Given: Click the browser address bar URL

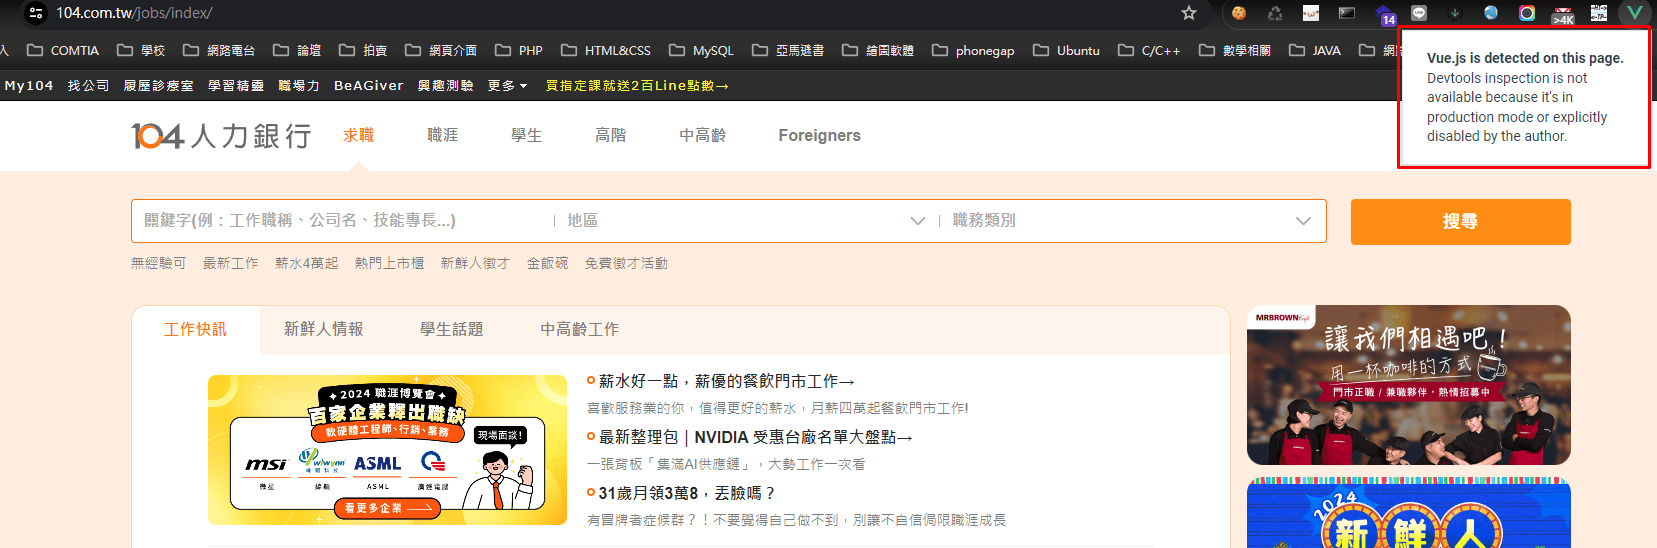Looking at the screenshot, I should click(x=134, y=13).
